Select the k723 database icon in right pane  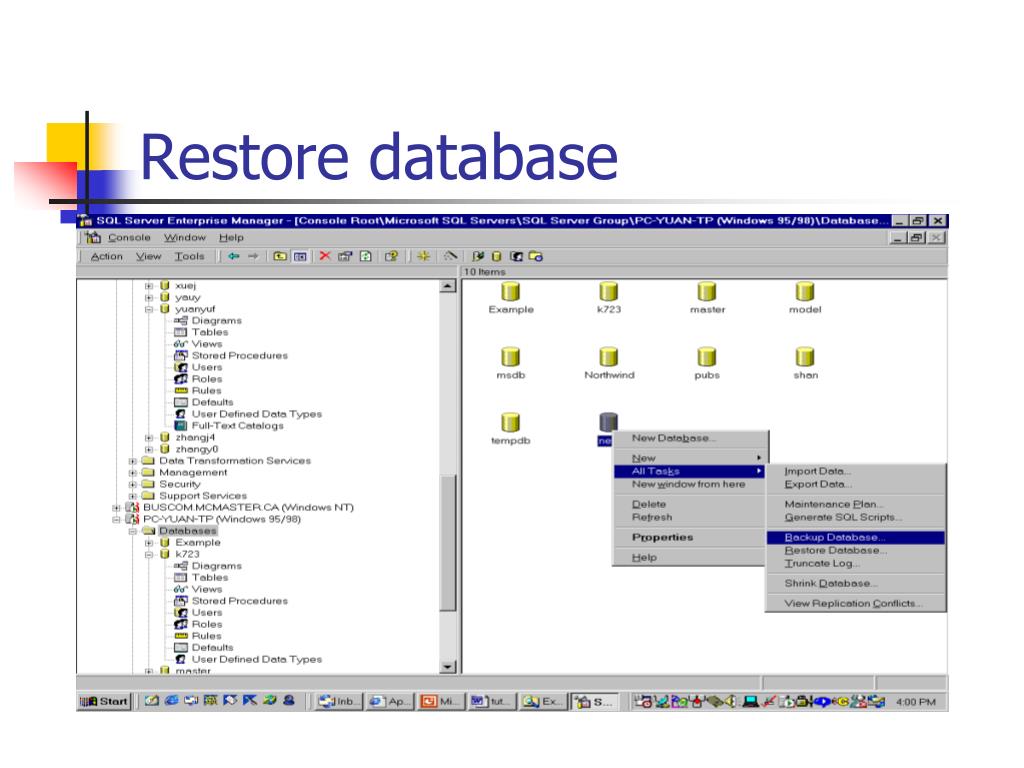(x=609, y=291)
